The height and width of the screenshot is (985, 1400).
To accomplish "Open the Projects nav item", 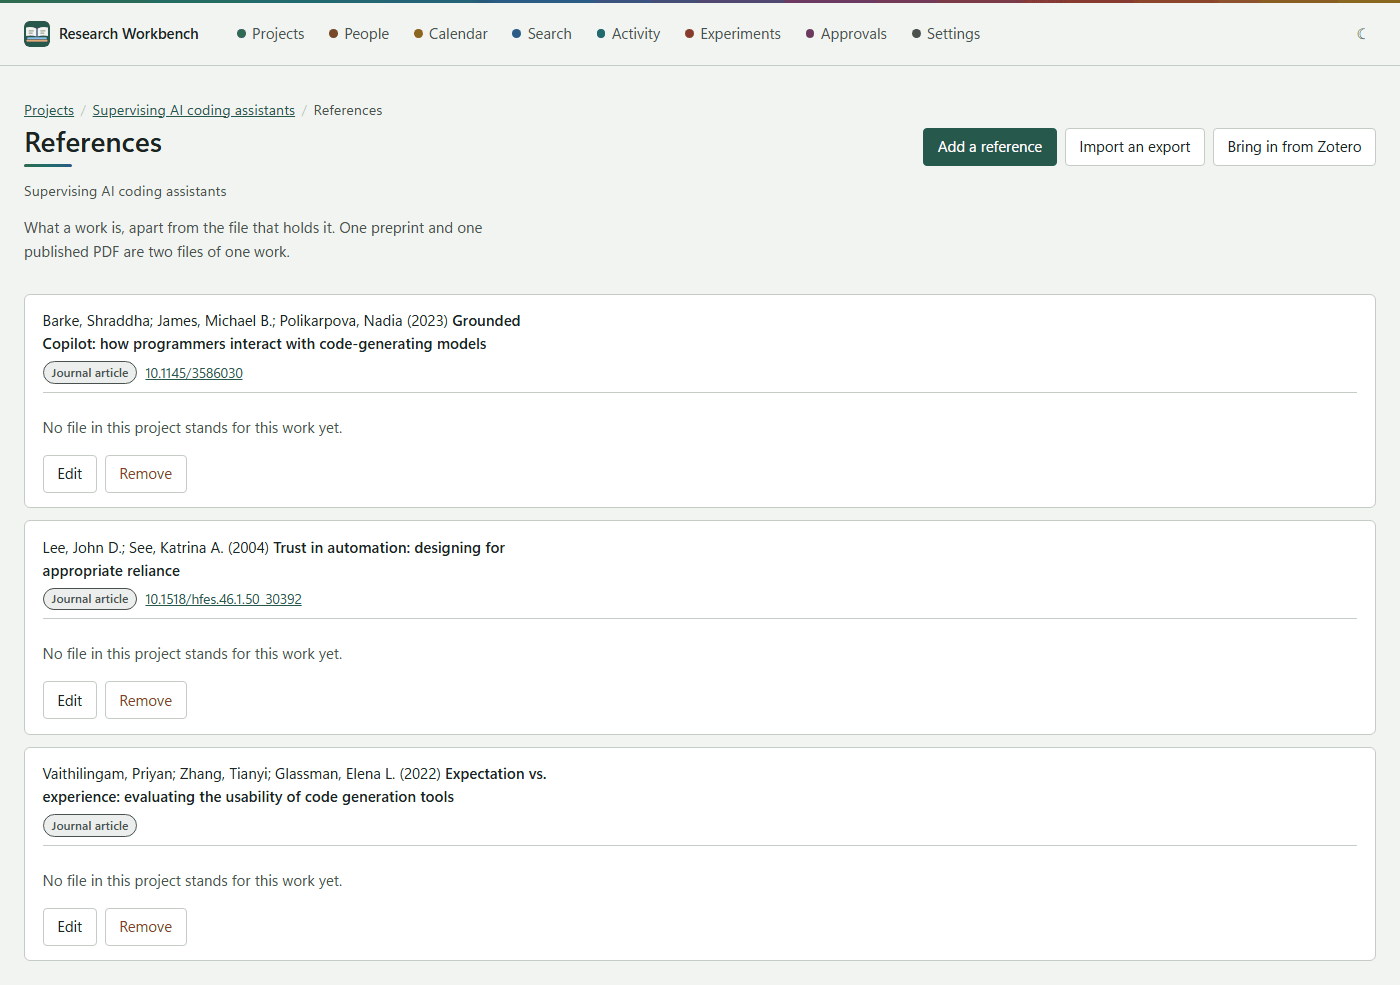I will pyautogui.click(x=270, y=34).
